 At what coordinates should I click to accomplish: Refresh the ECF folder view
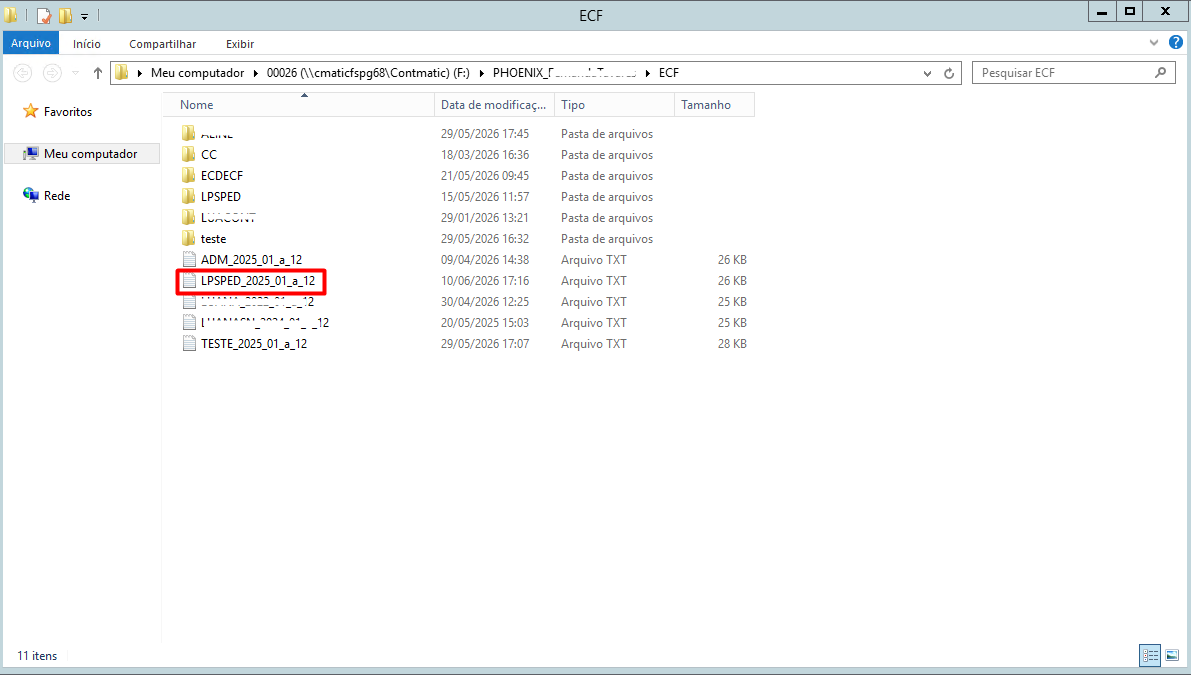[x=949, y=74]
